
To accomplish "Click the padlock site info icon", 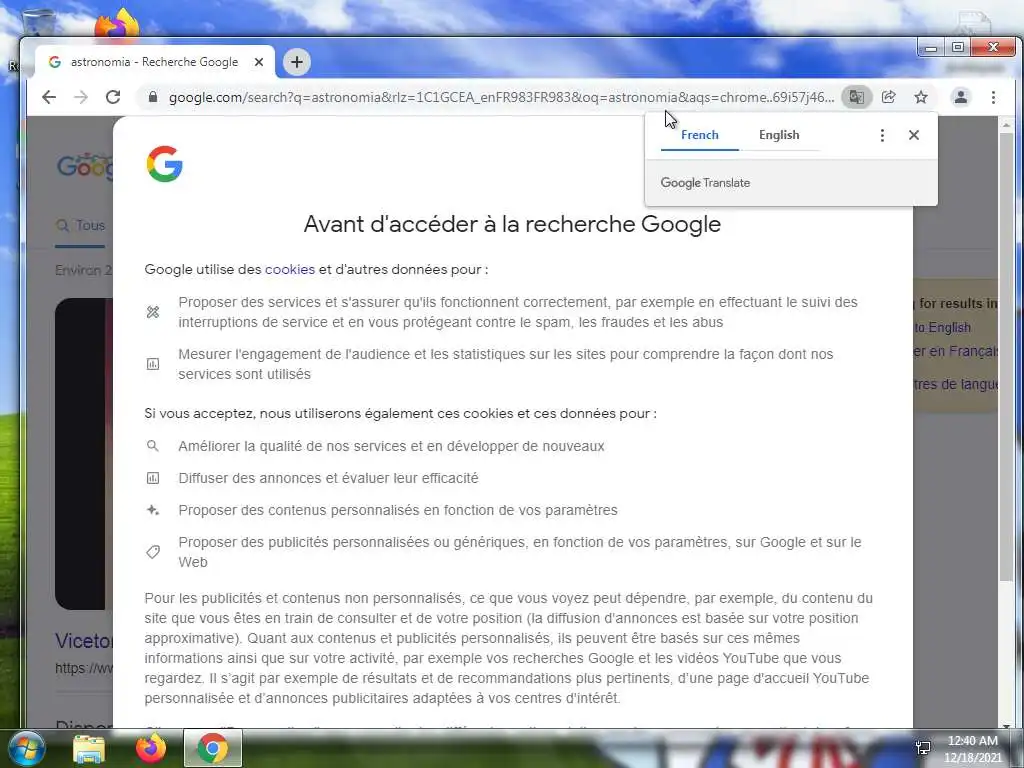I will pyautogui.click(x=153, y=97).
